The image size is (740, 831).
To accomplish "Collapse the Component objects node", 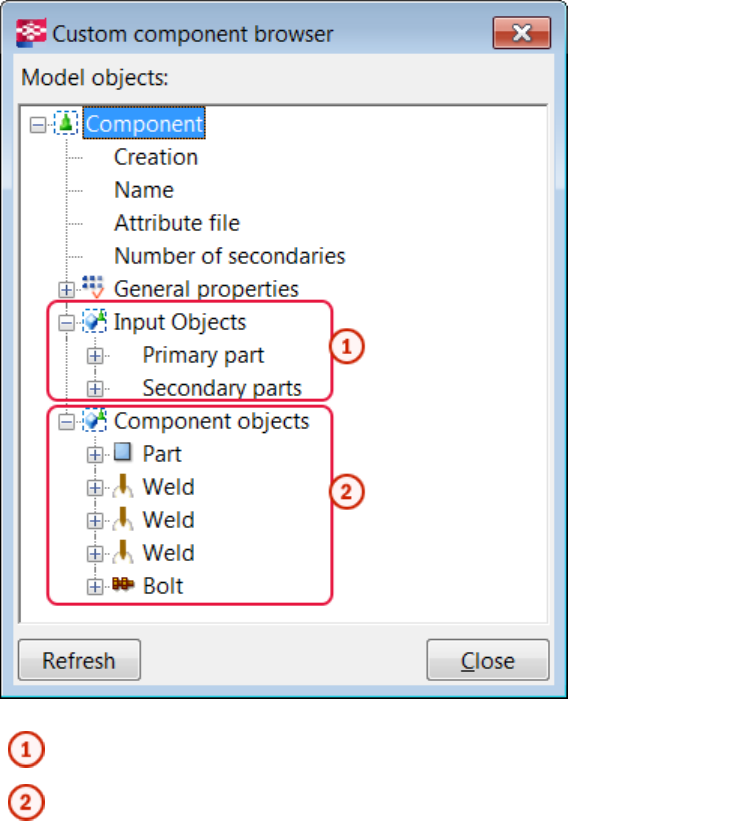I will point(67,422).
